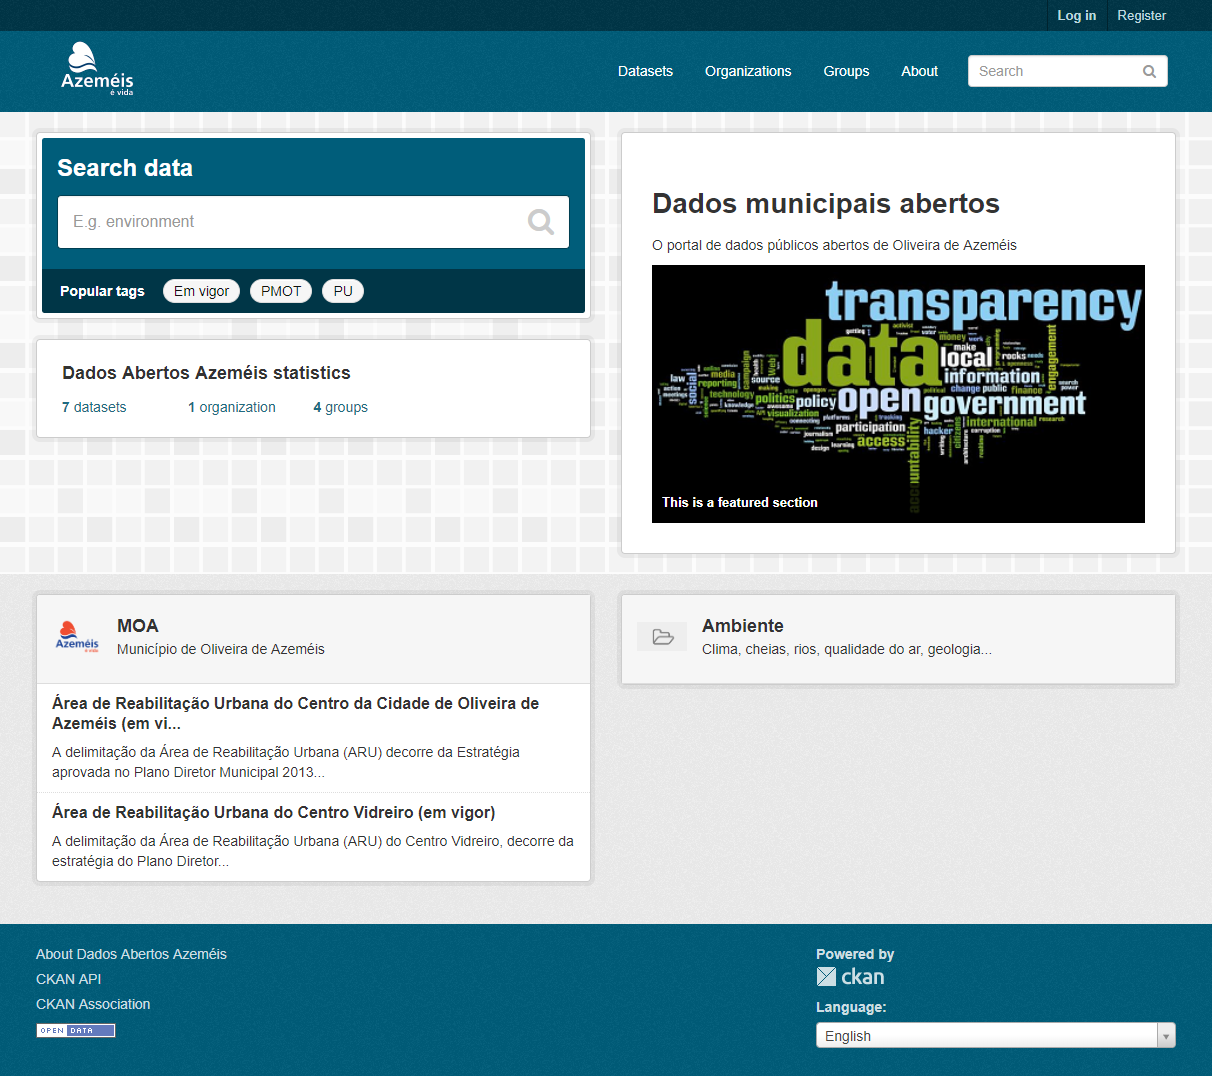Image resolution: width=1212 pixels, height=1076 pixels.
Task: Click the MOA organization logo
Action: tap(76, 637)
